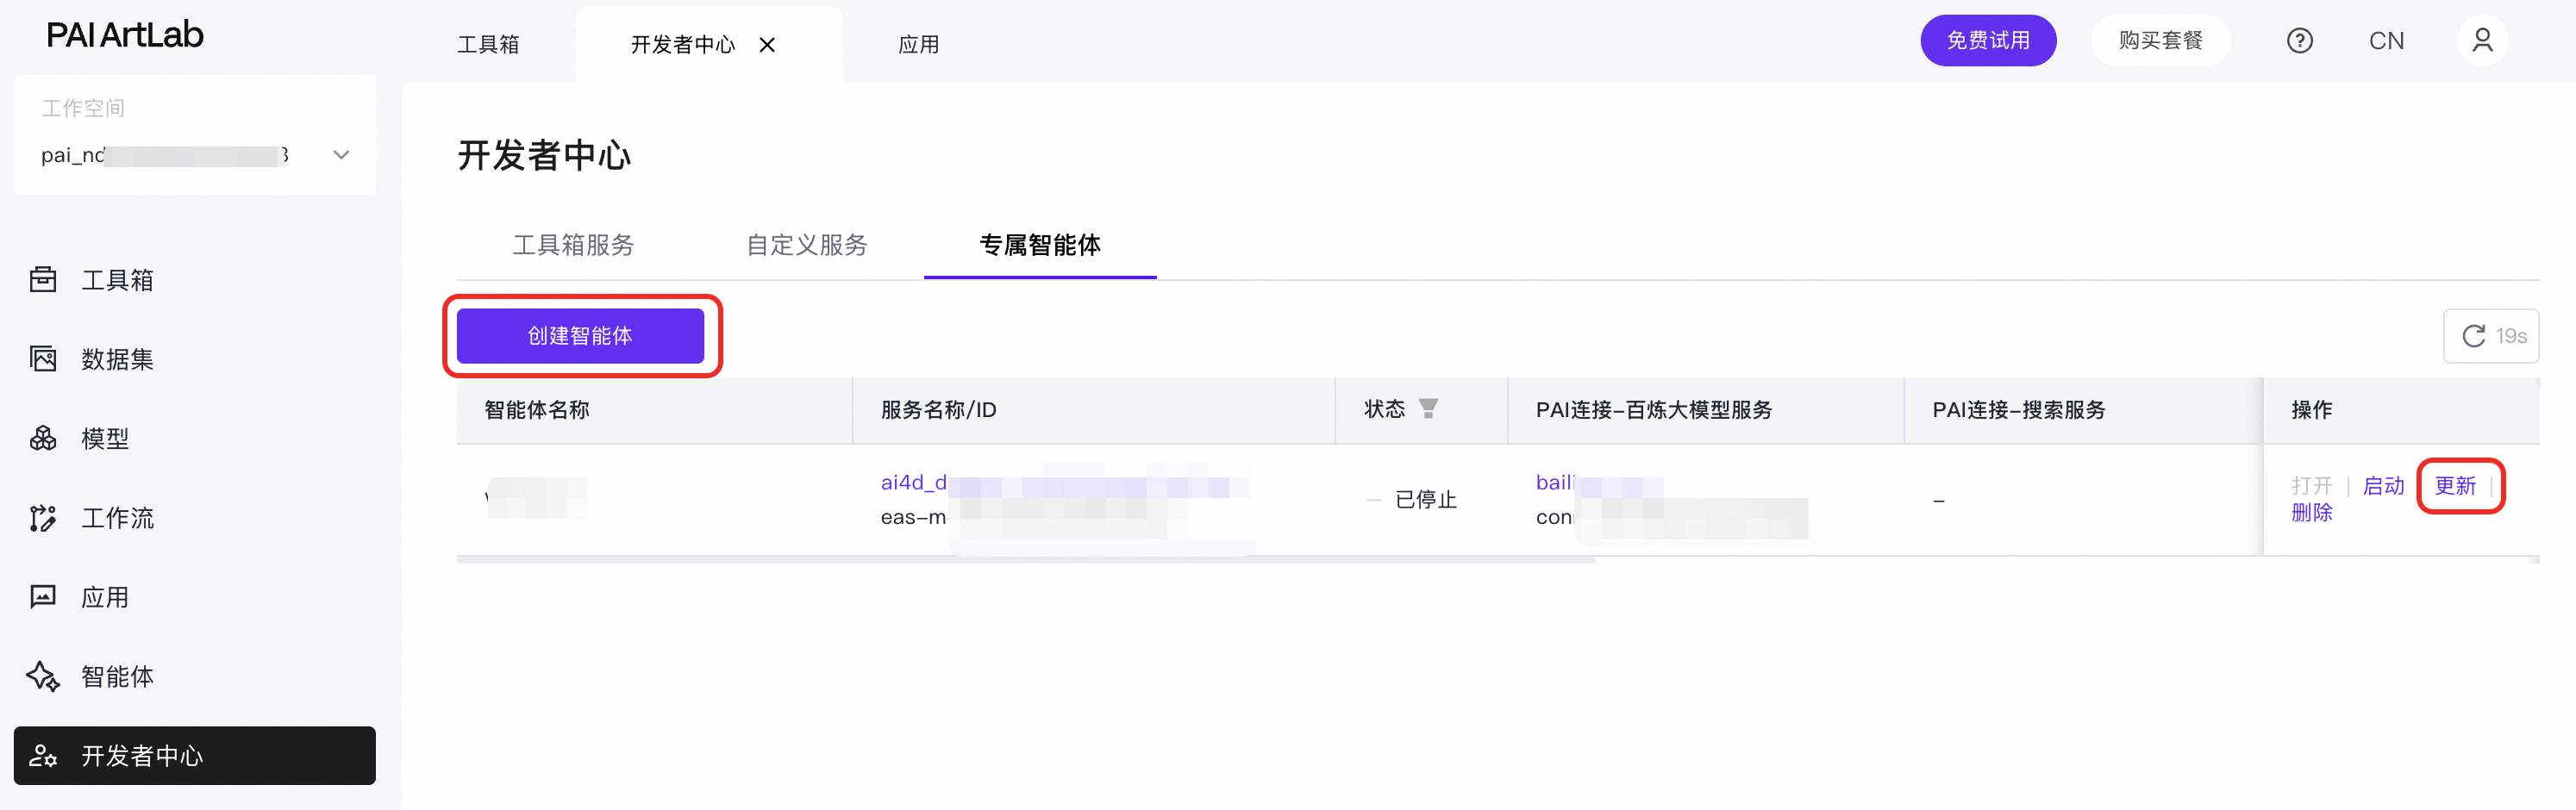2576x810 pixels.
Task: Click the horizontal scrollbar under the table
Action: click(x=1026, y=560)
